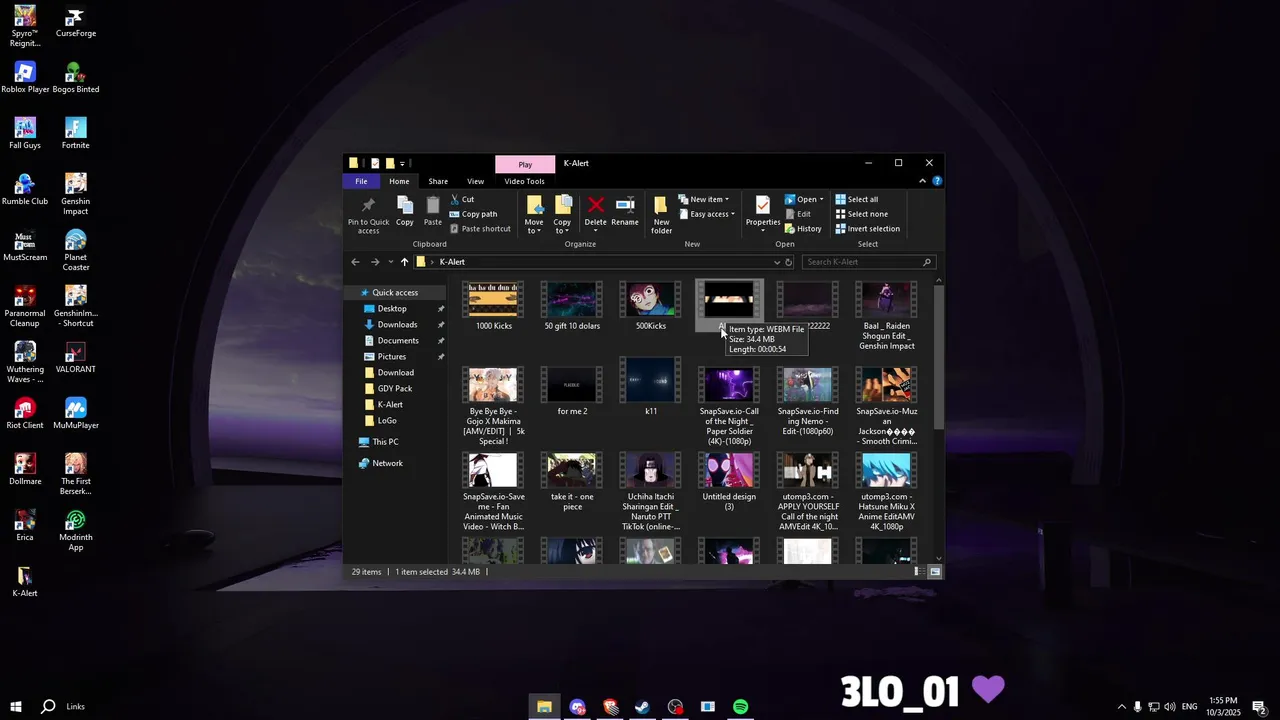Click the Copy icon in Clipboard group

405,211
